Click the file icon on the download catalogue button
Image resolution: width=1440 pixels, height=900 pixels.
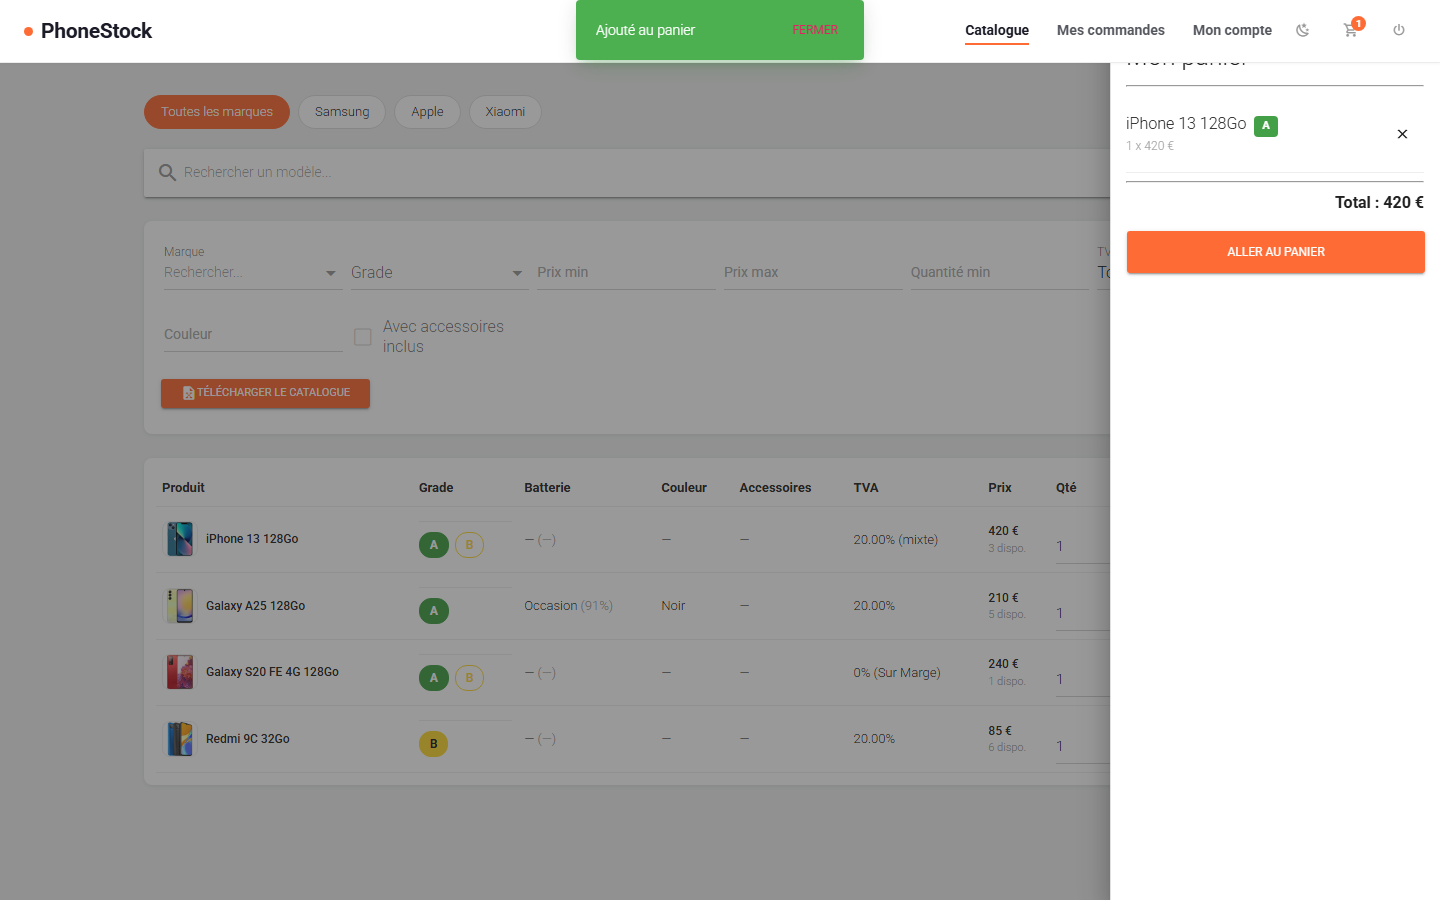point(188,393)
